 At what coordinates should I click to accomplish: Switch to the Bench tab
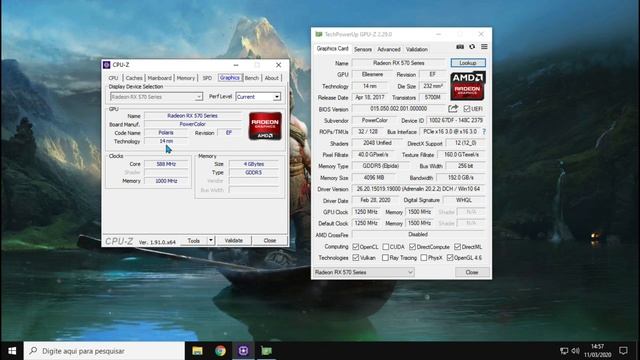252,78
